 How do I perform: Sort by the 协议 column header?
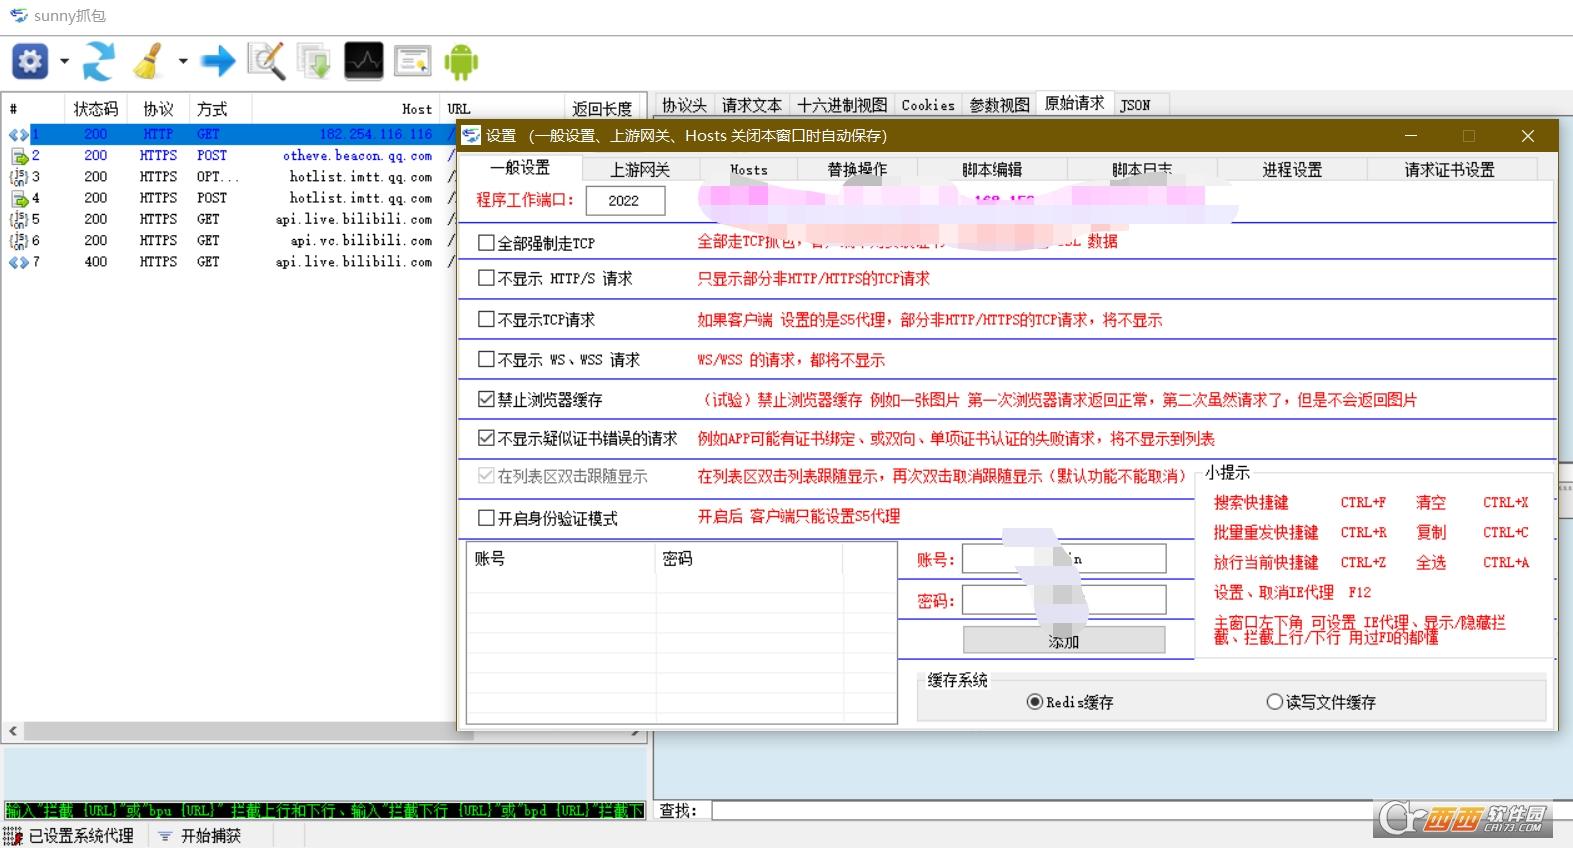pyautogui.click(x=158, y=109)
